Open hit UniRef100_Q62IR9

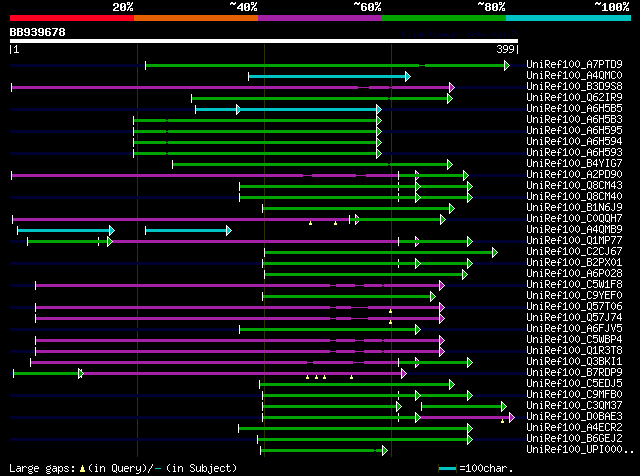(x=574, y=97)
